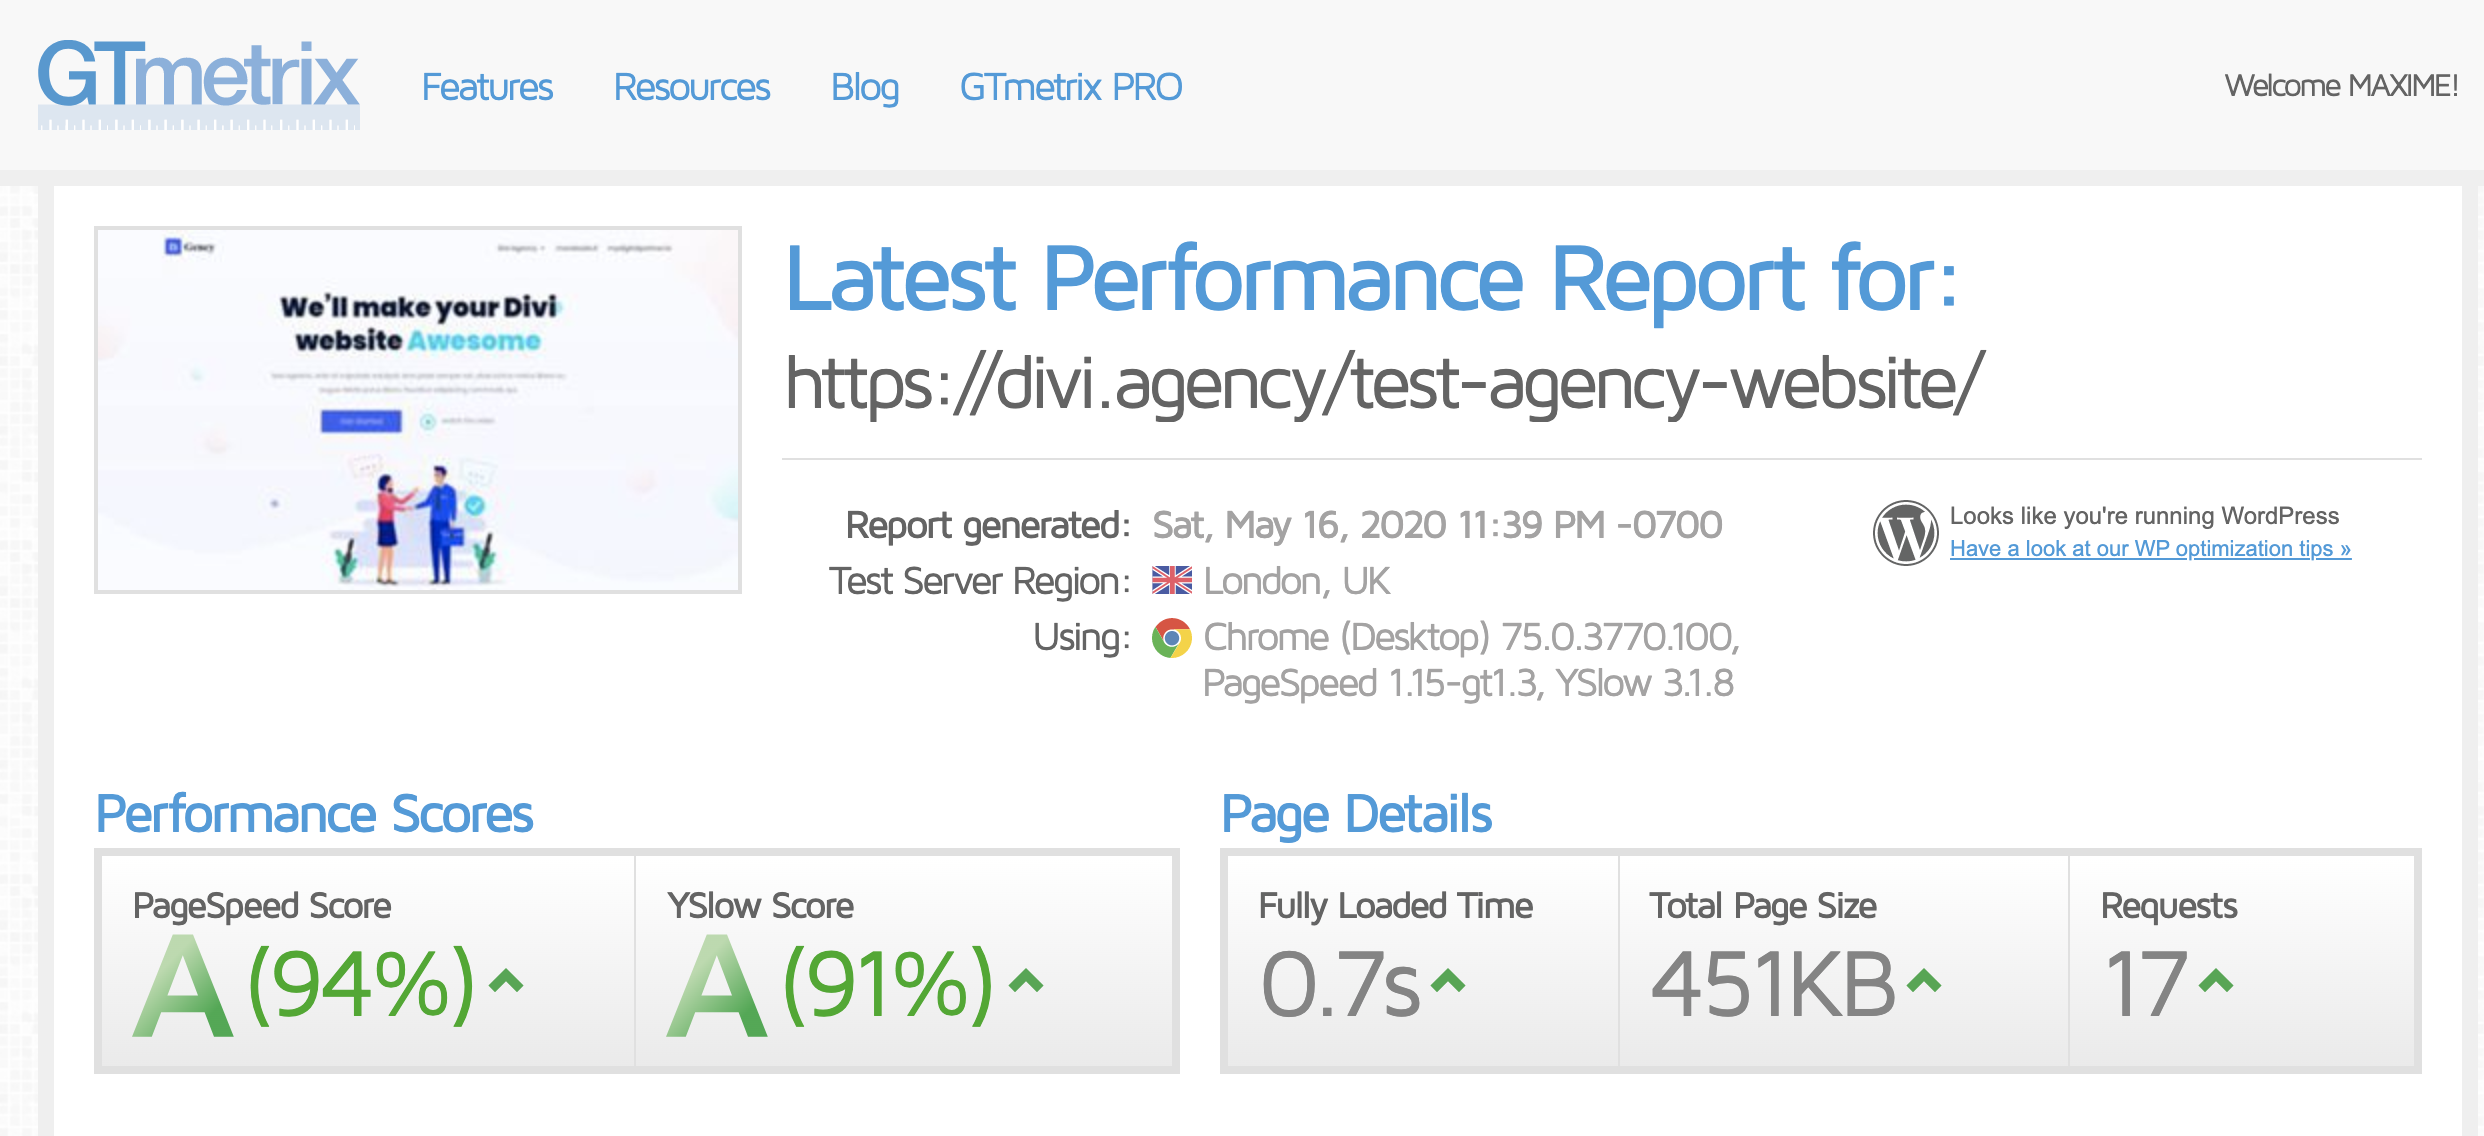Click the Requests count 17
The height and width of the screenshot is (1136, 2484).
2146,985
